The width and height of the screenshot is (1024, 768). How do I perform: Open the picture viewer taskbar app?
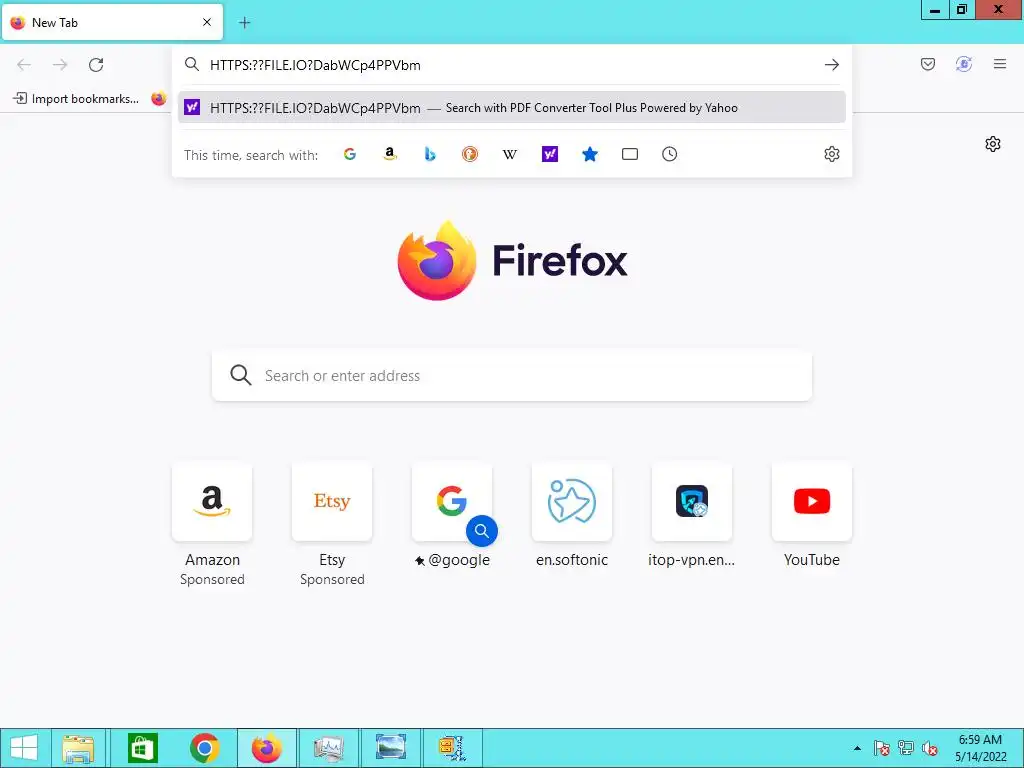coord(391,748)
